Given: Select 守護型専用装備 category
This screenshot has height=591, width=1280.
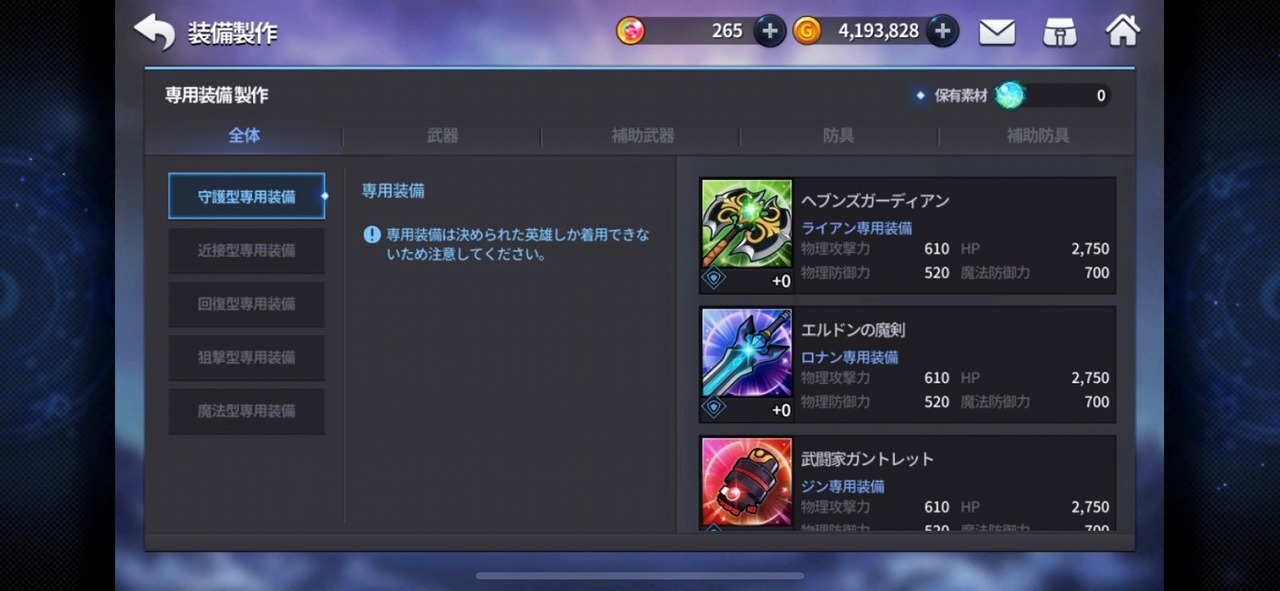Looking at the screenshot, I should click(x=247, y=197).
